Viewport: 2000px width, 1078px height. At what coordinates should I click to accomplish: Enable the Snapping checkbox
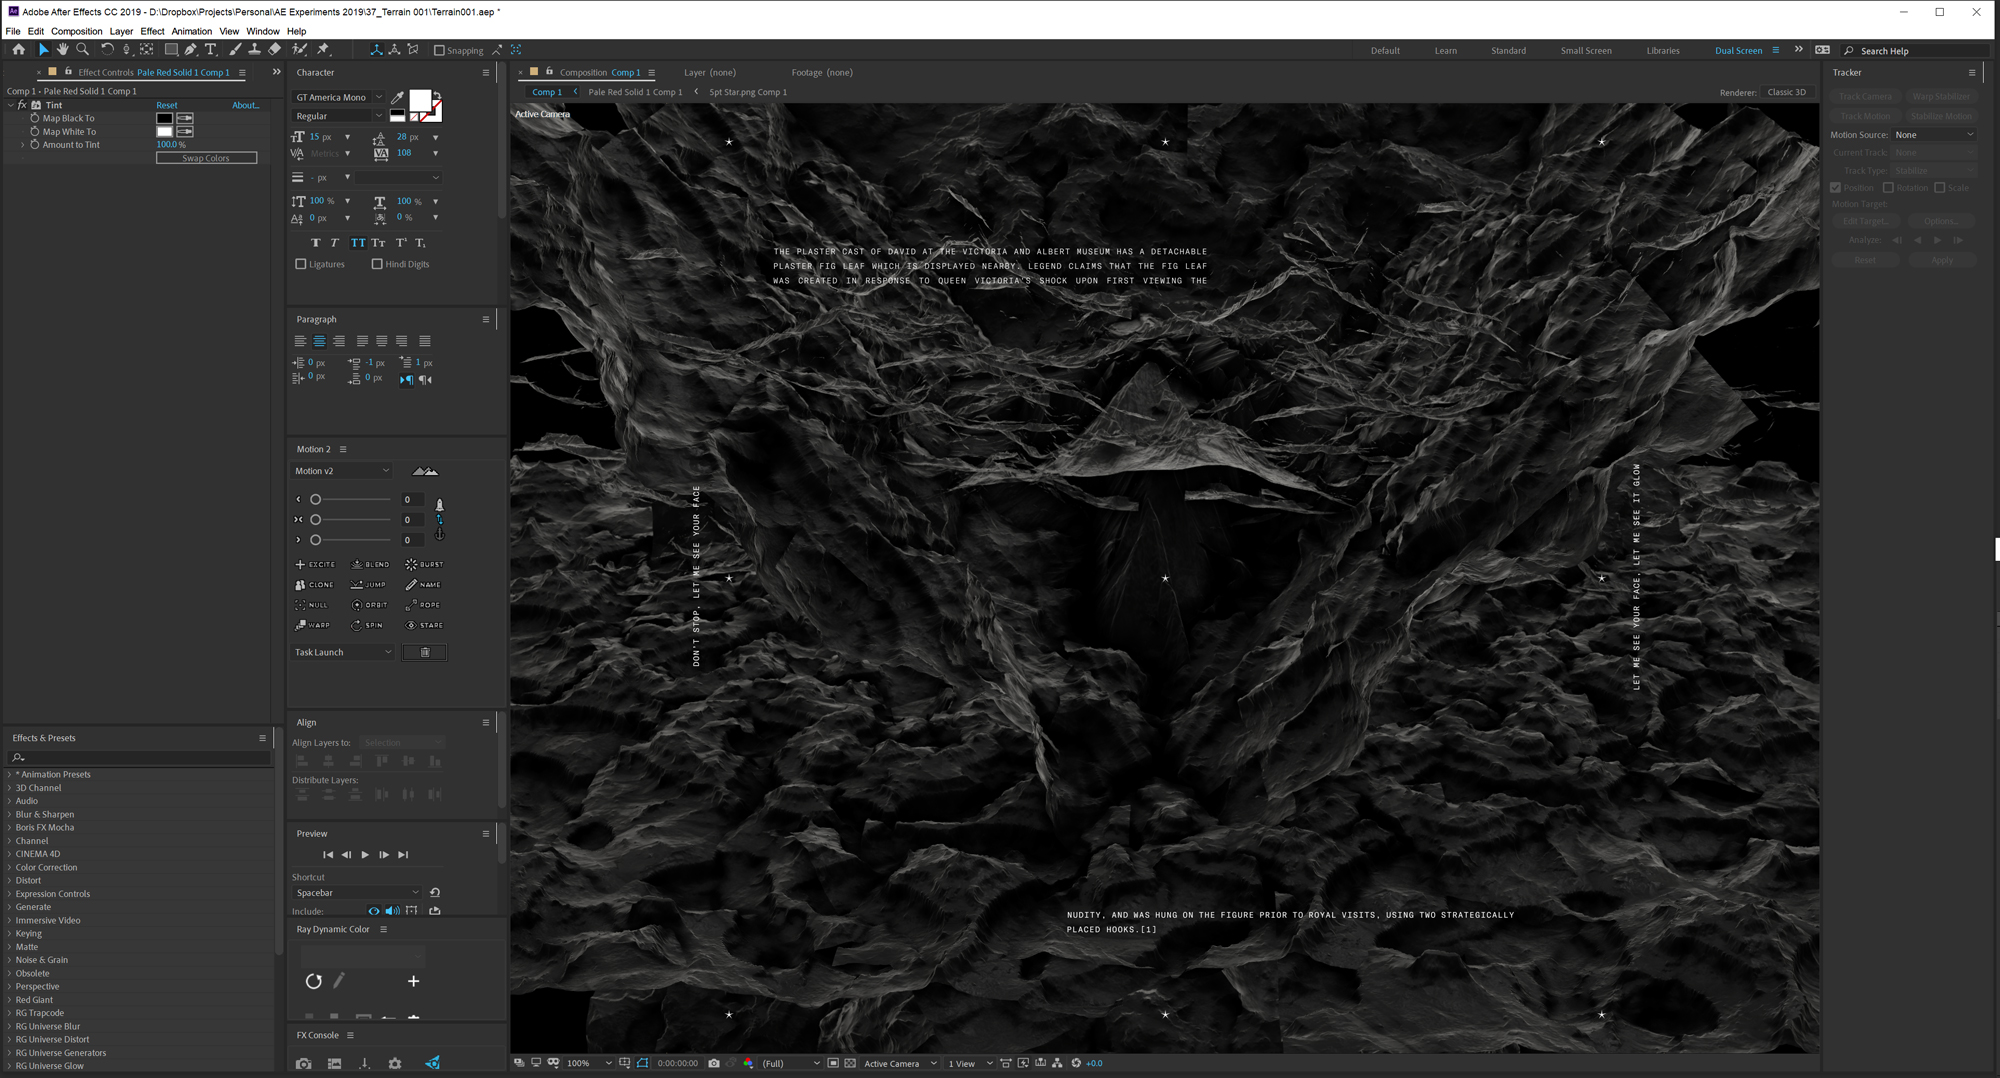click(439, 50)
